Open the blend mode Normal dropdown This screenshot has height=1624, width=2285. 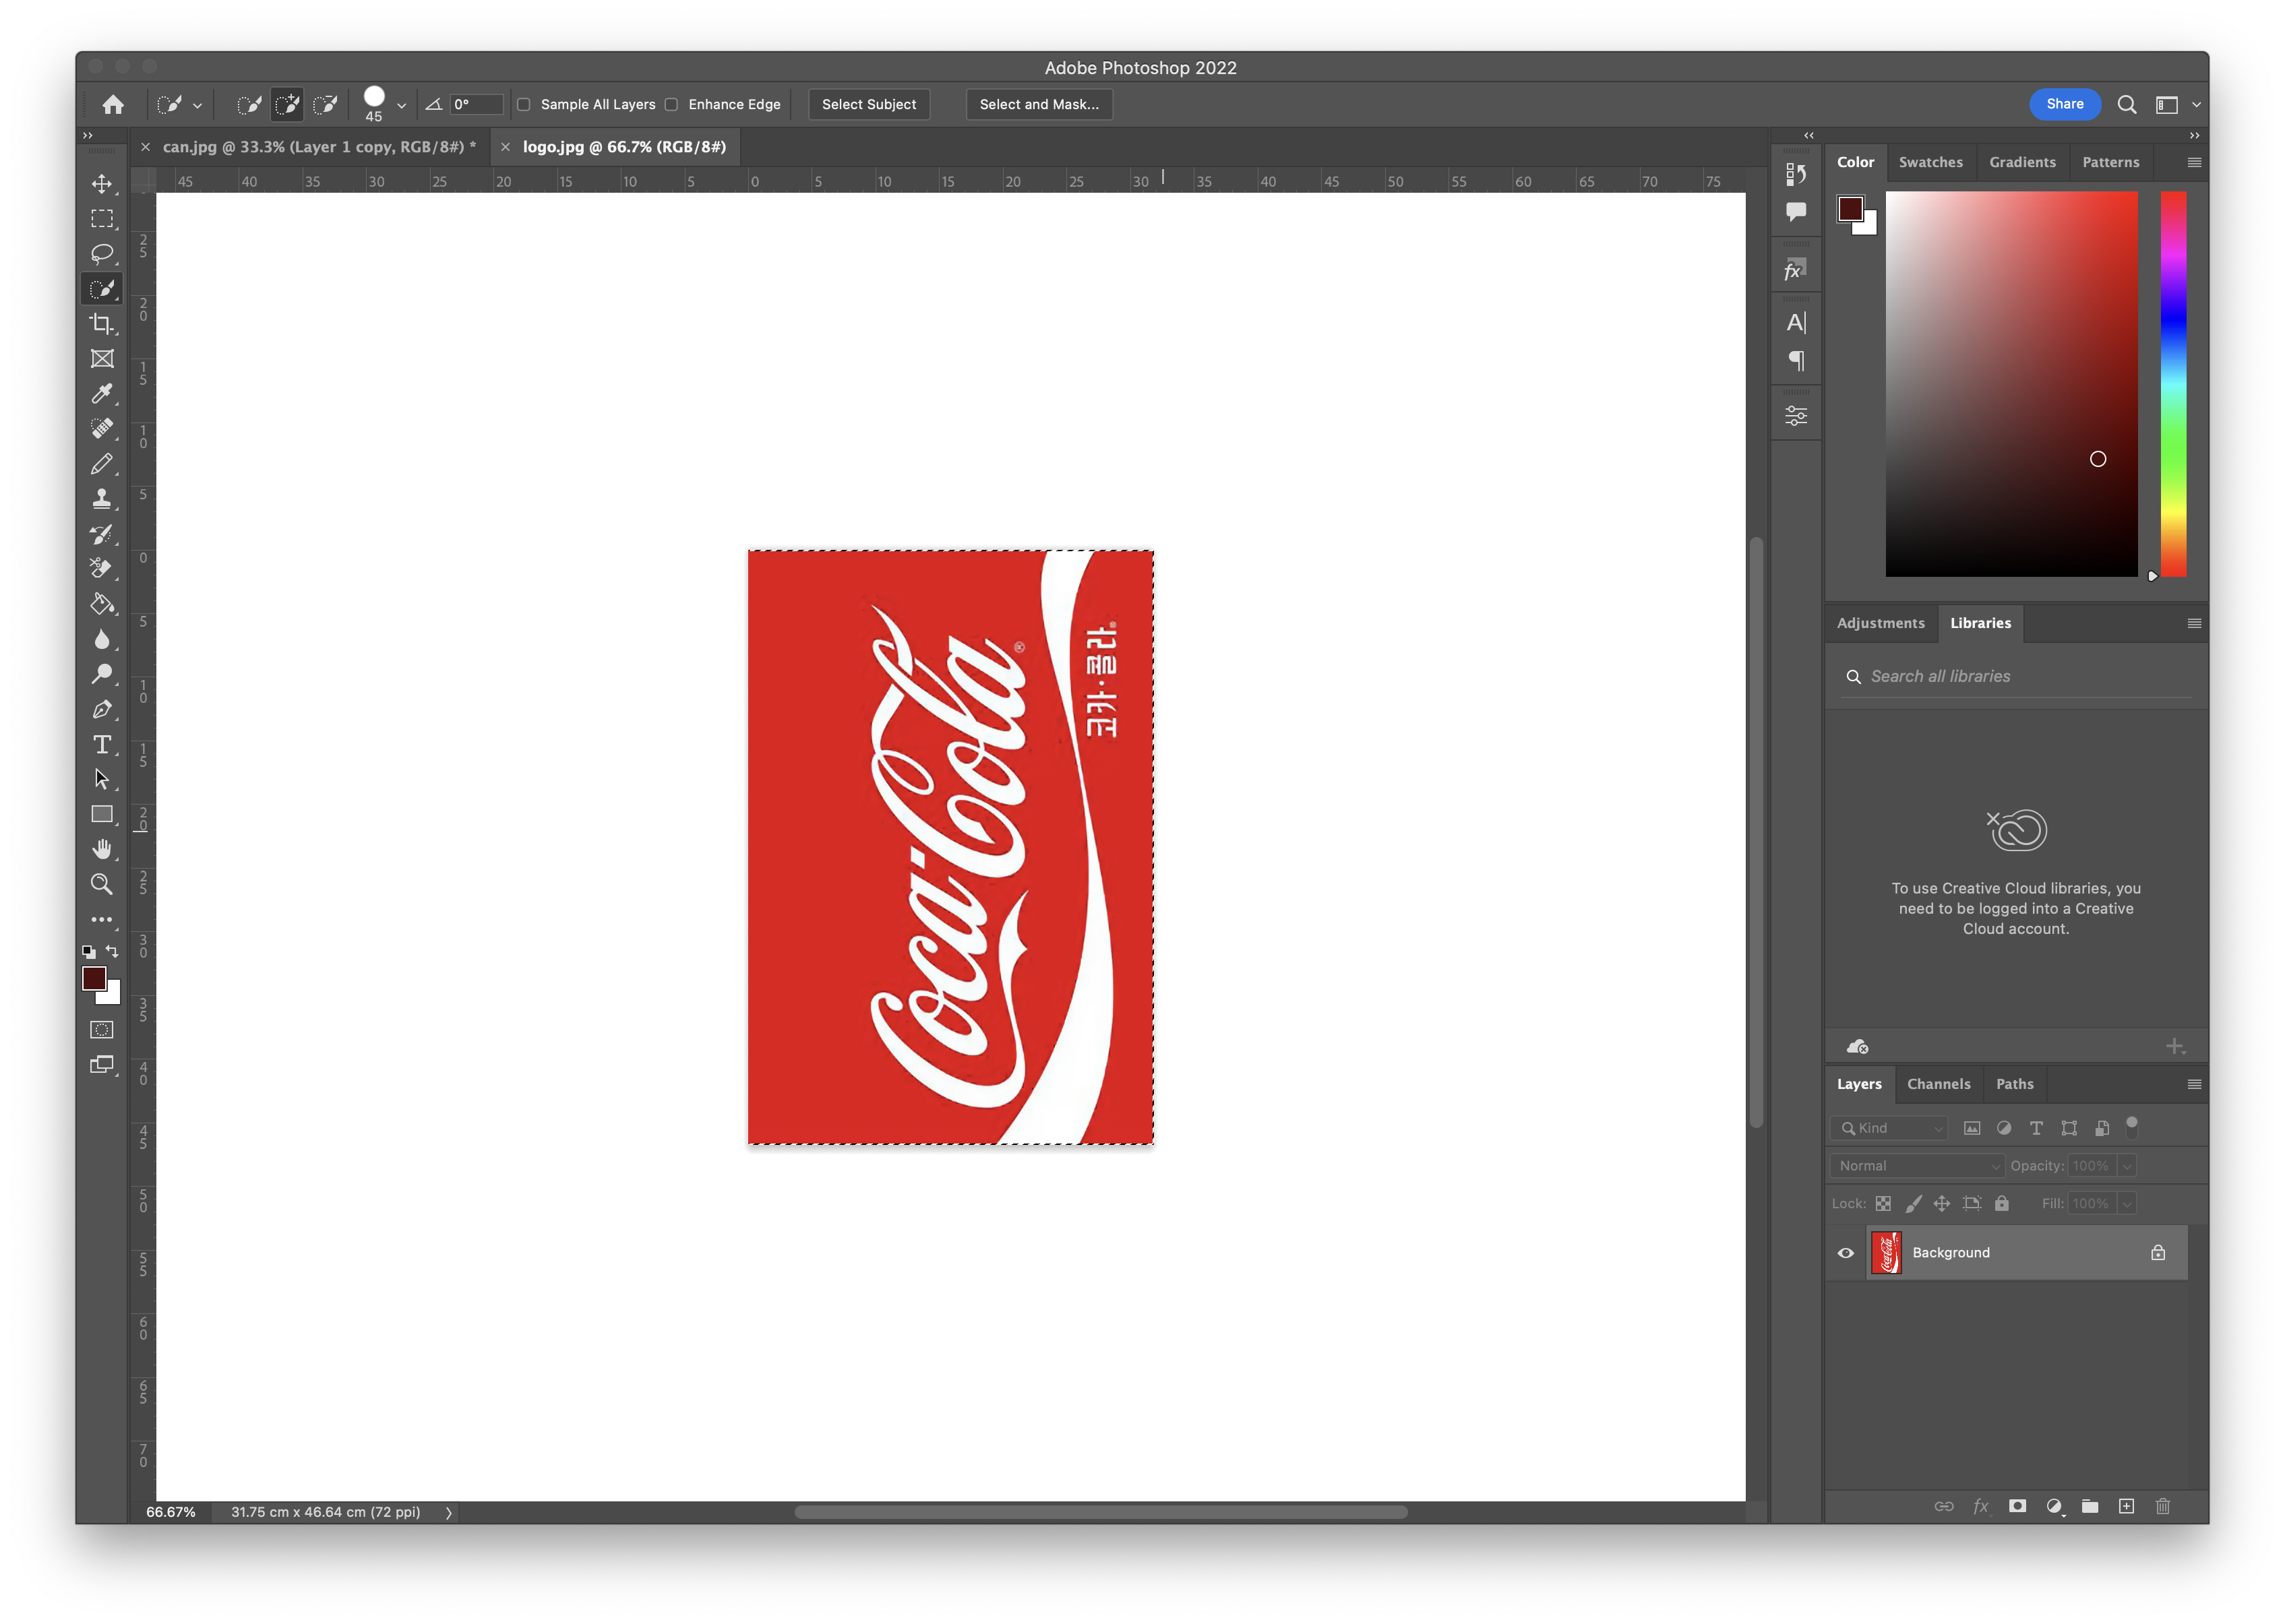[x=1917, y=1166]
